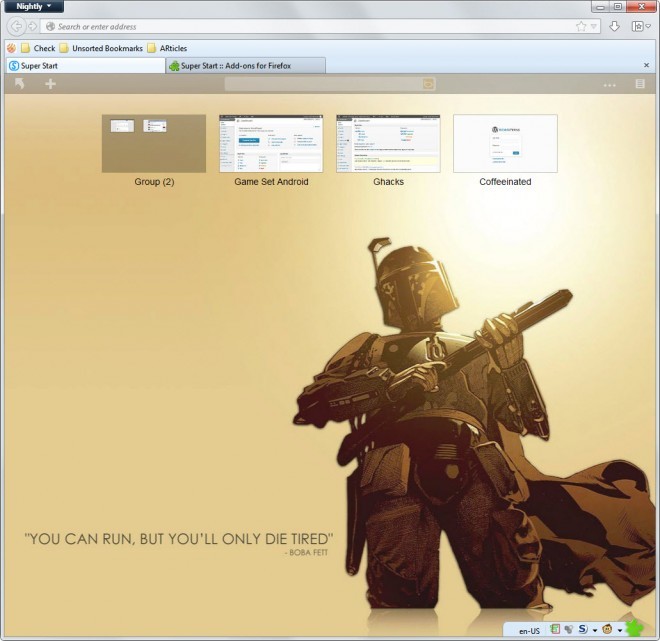
Task: Open the Game Set Android thumbnail
Action: 271,143
